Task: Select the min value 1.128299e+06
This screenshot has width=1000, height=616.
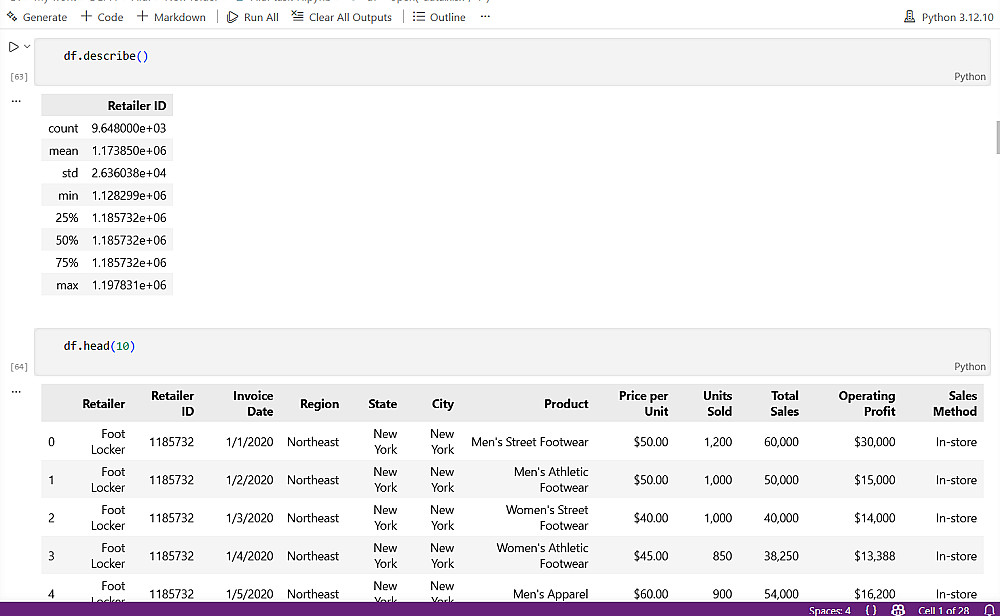Action: tap(129, 196)
